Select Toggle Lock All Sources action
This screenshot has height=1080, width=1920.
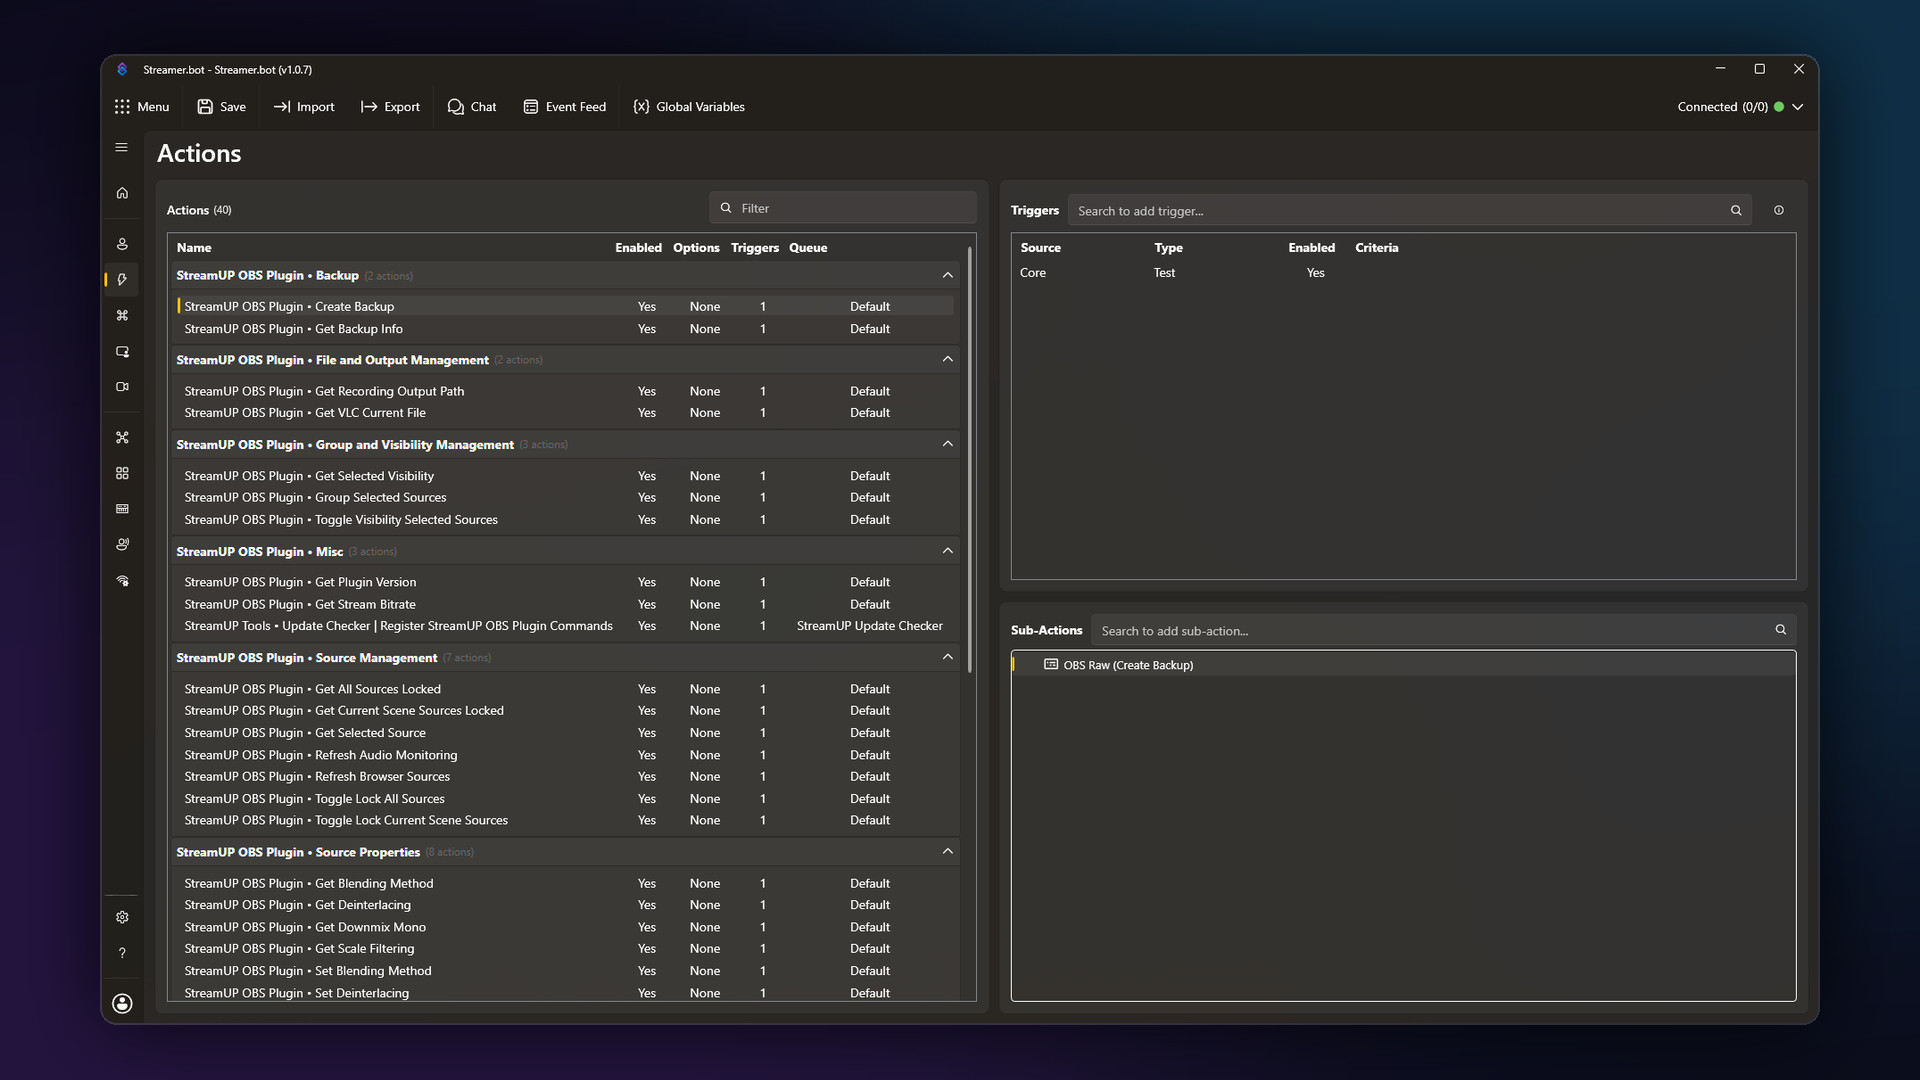(x=565, y=799)
